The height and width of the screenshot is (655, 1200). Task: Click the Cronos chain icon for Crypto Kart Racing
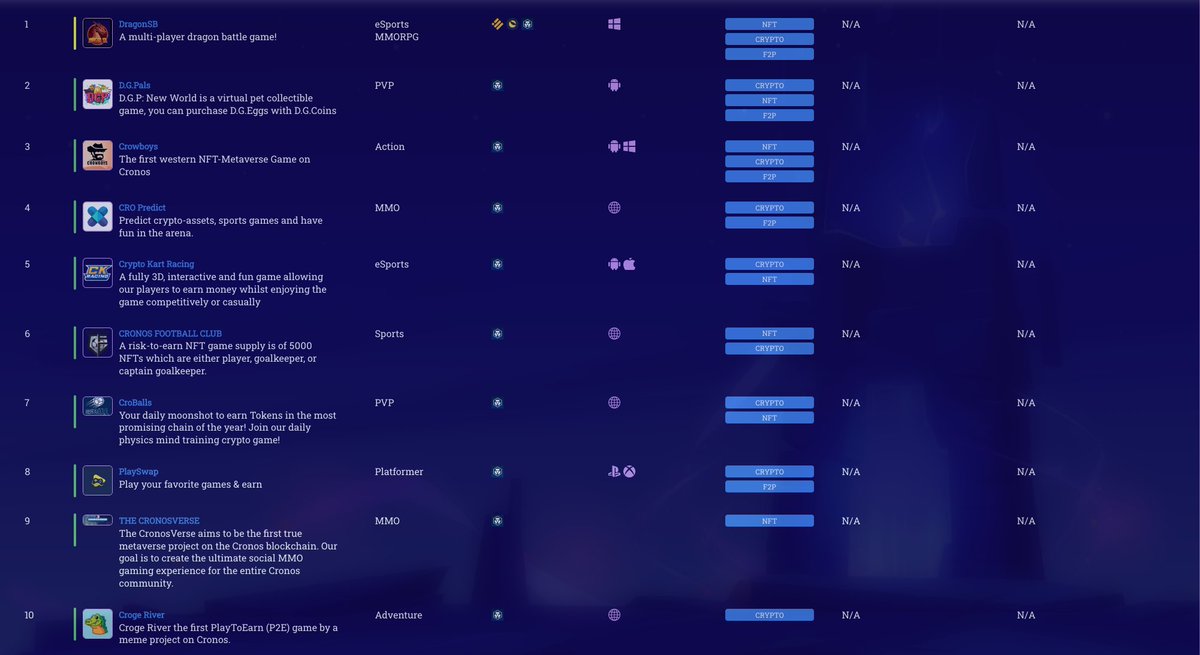click(497, 264)
